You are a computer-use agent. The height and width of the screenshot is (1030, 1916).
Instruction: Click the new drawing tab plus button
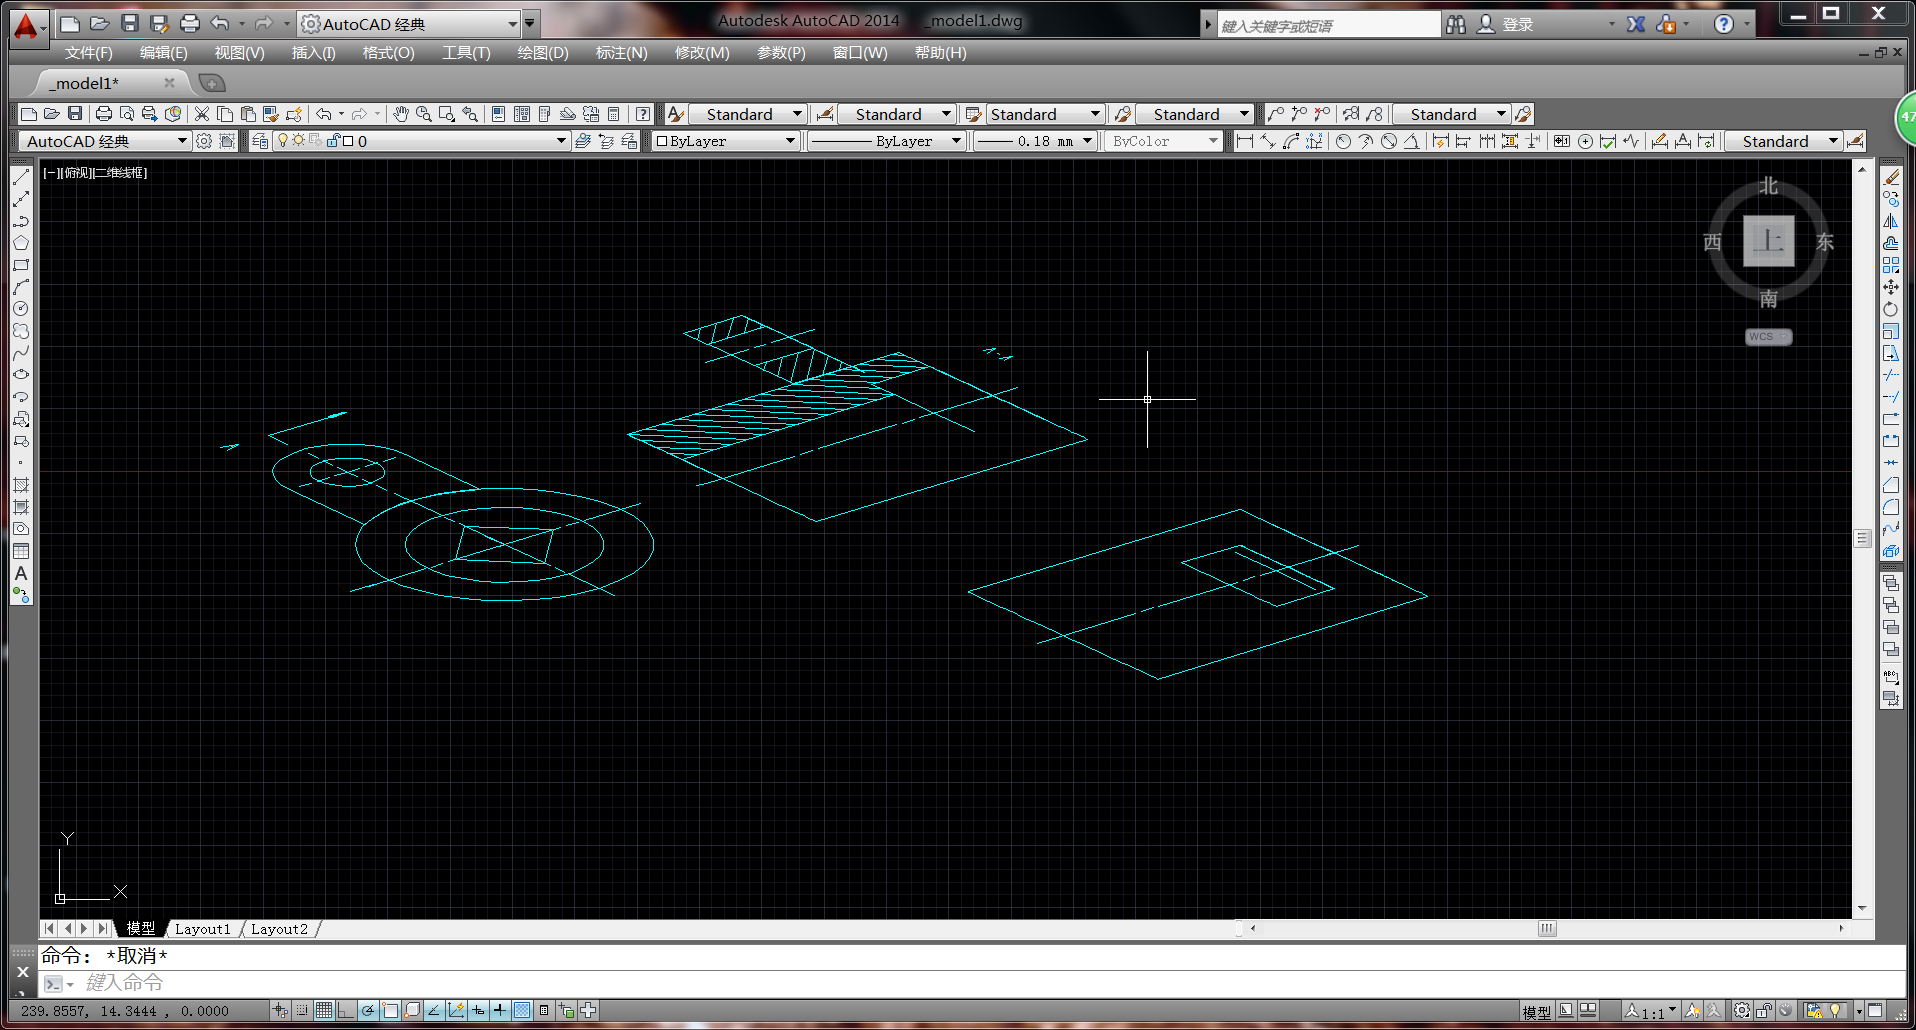211,83
